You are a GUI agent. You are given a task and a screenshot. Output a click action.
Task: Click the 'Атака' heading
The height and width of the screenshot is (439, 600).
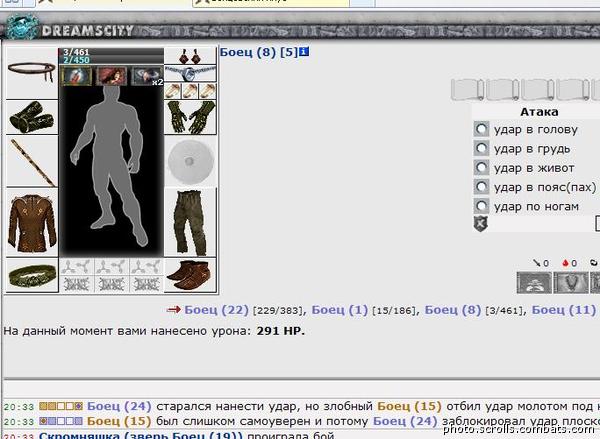coord(539,112)
